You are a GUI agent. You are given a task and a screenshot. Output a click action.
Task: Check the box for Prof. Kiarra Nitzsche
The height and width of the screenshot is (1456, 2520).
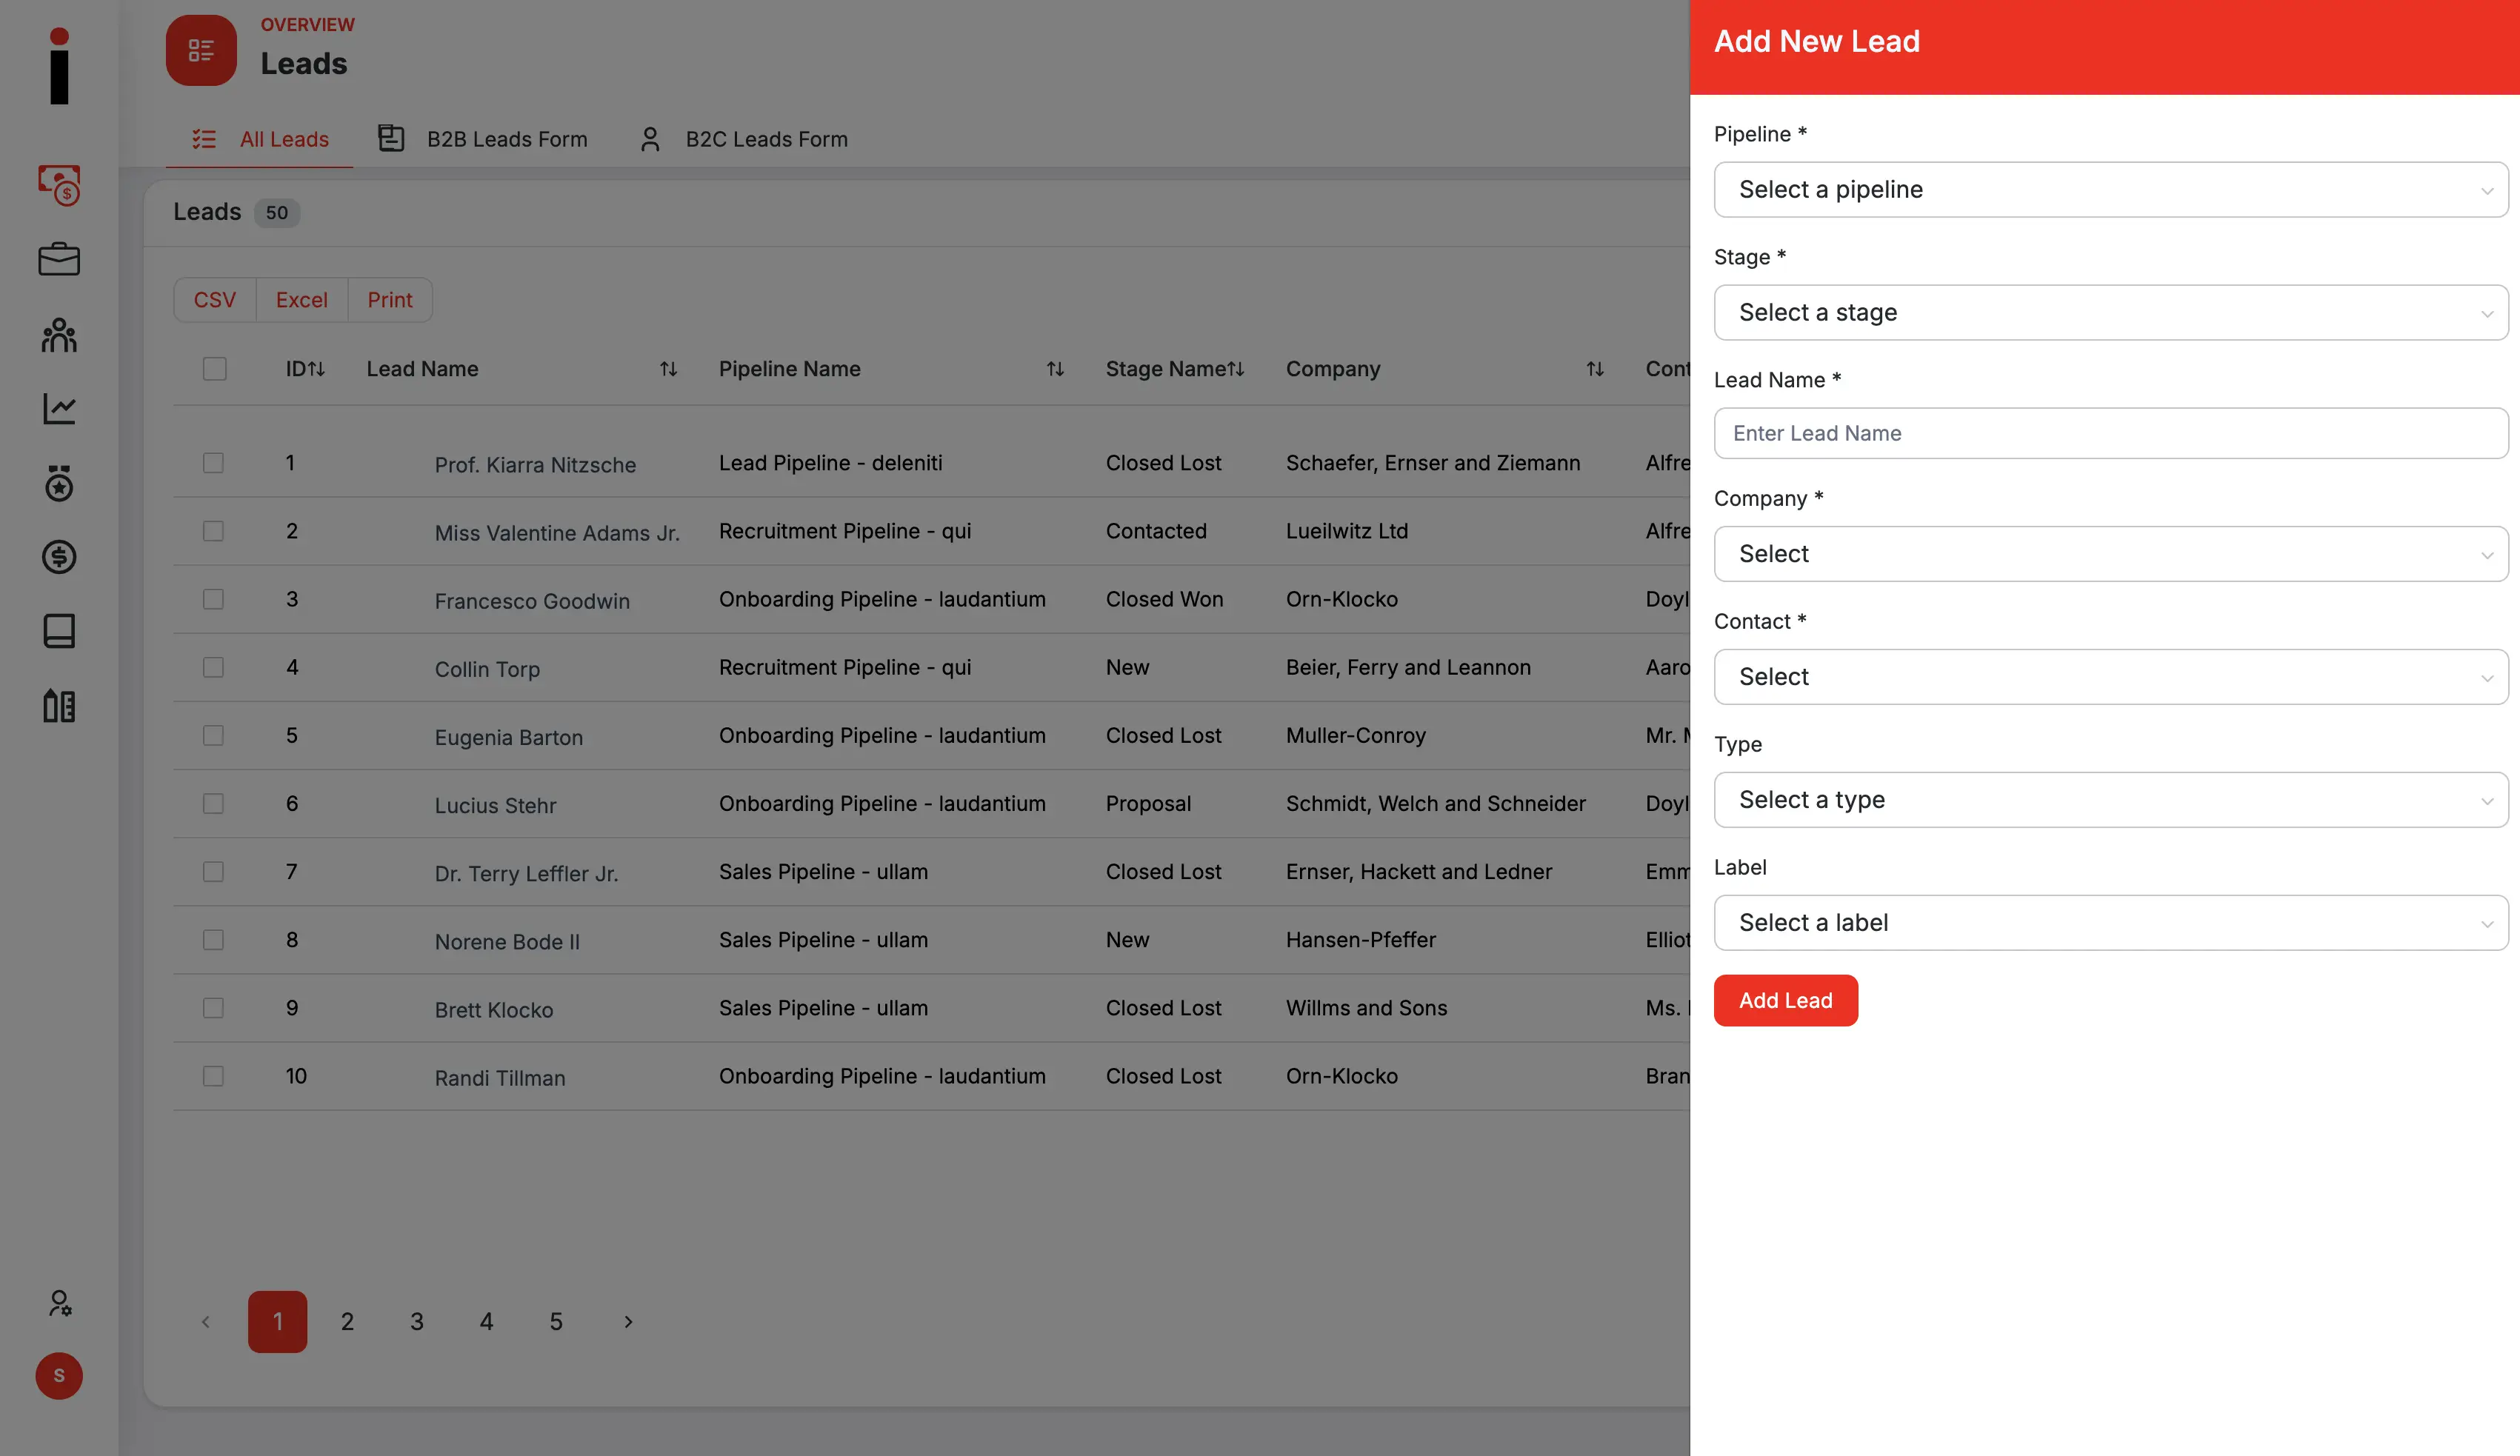[213, 463]
